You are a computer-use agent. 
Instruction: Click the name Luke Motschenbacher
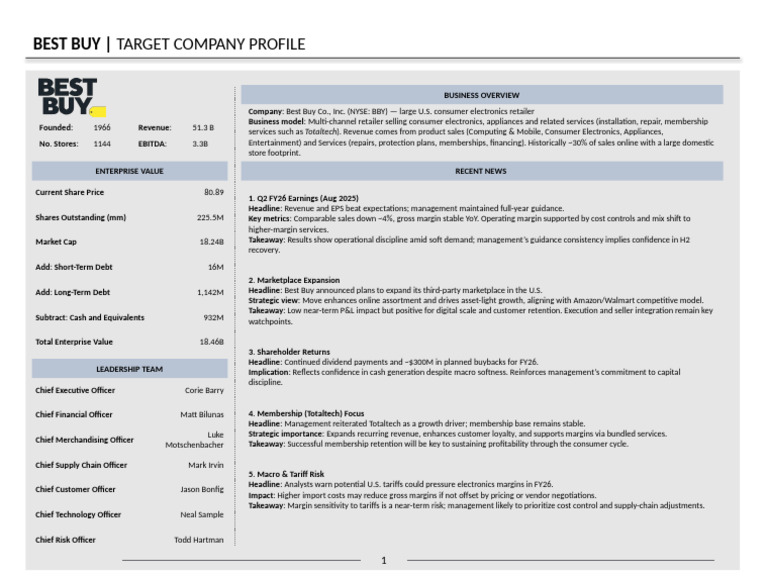pos(194,440)
